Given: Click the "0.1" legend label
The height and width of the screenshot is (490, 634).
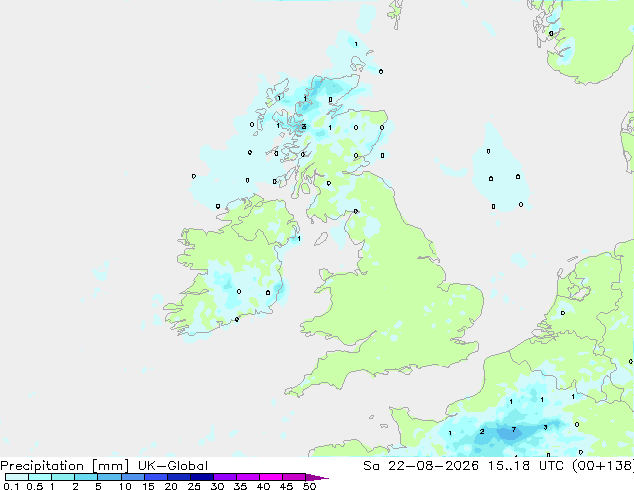Looking at the screenshot, I should 11,486.
